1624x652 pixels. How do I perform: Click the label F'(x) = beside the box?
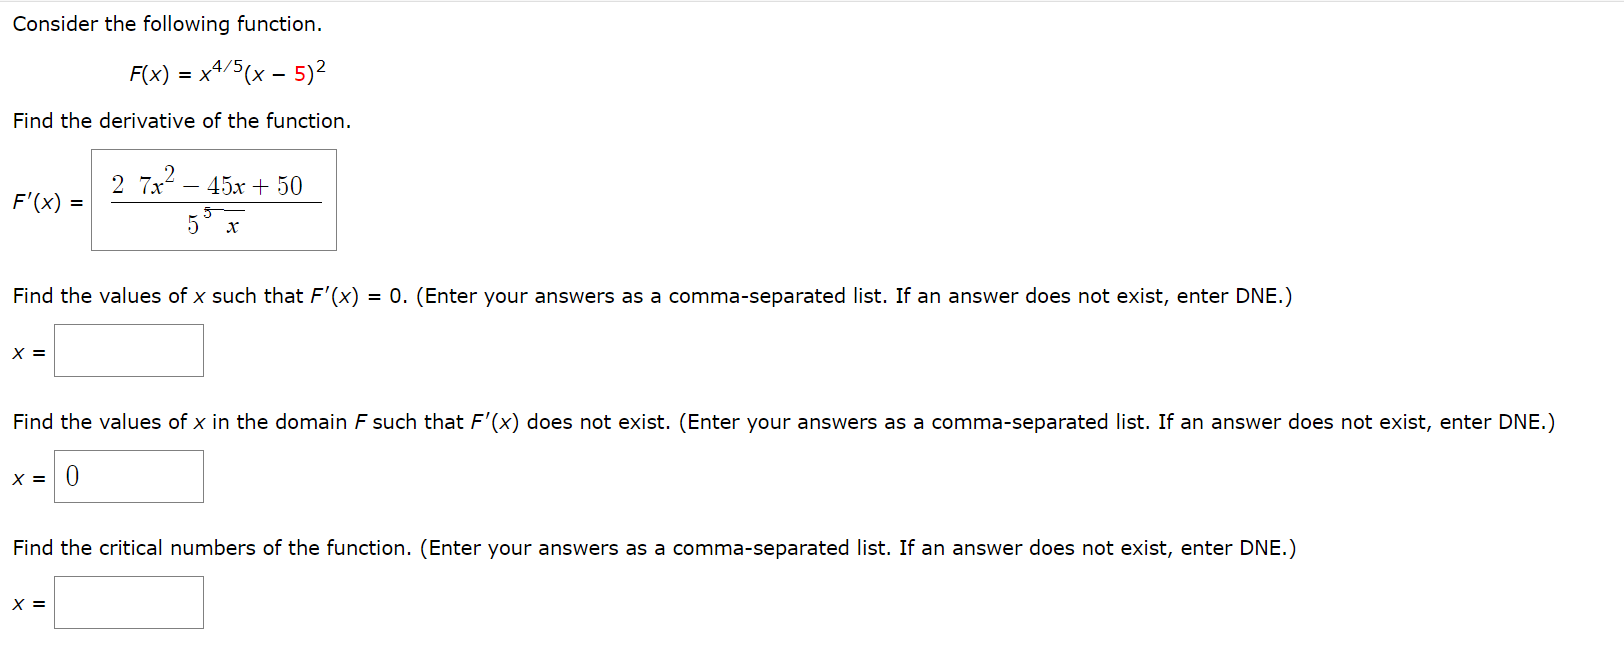(x=45, y=203)
